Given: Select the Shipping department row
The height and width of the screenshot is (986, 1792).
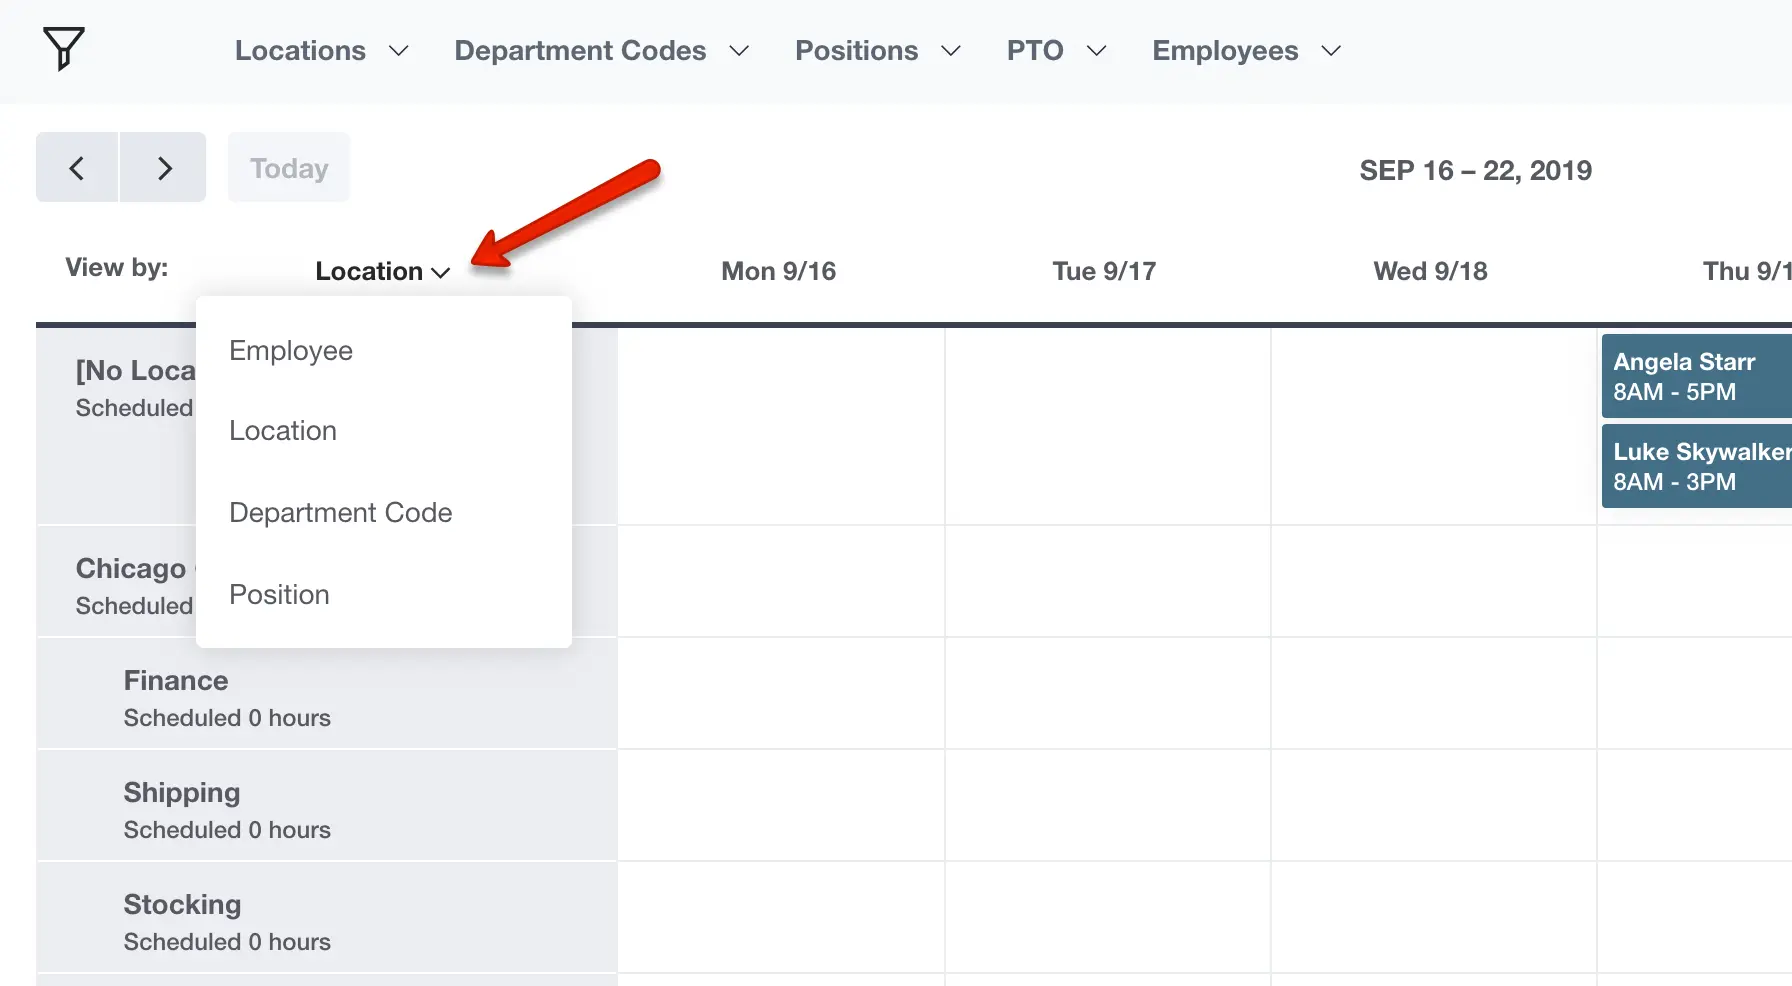Looking at the screenshot, I should point(327,806).
